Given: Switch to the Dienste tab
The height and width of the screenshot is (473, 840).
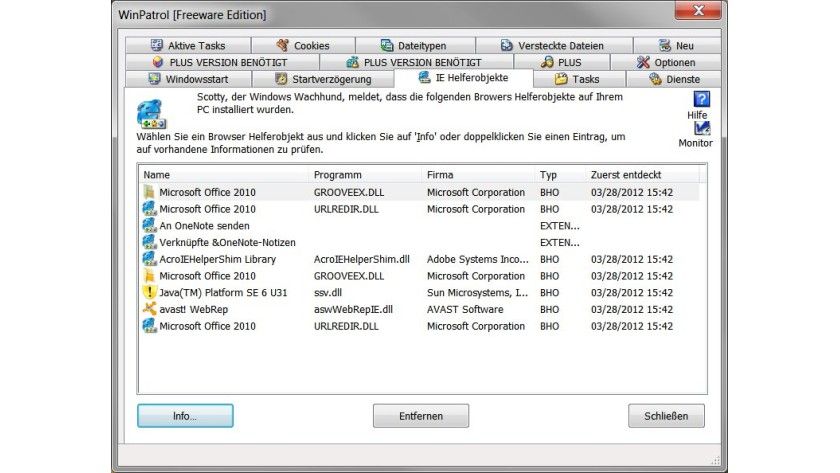Looking at the screenshot, I should pyautogui.click(x=674, y=79).
